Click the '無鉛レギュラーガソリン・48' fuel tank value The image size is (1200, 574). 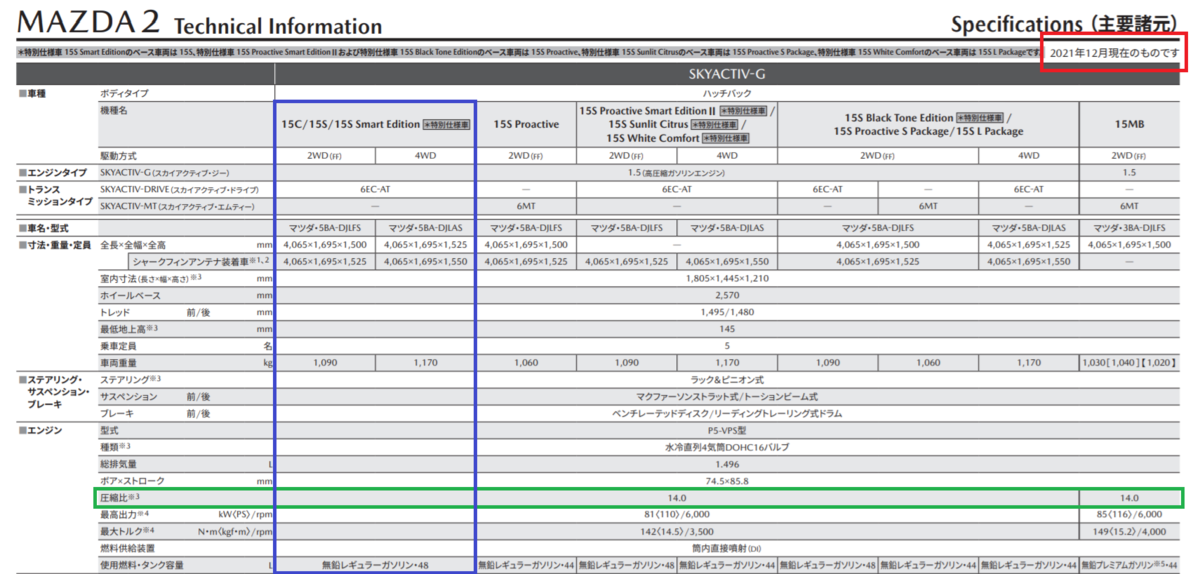point(375,565)
